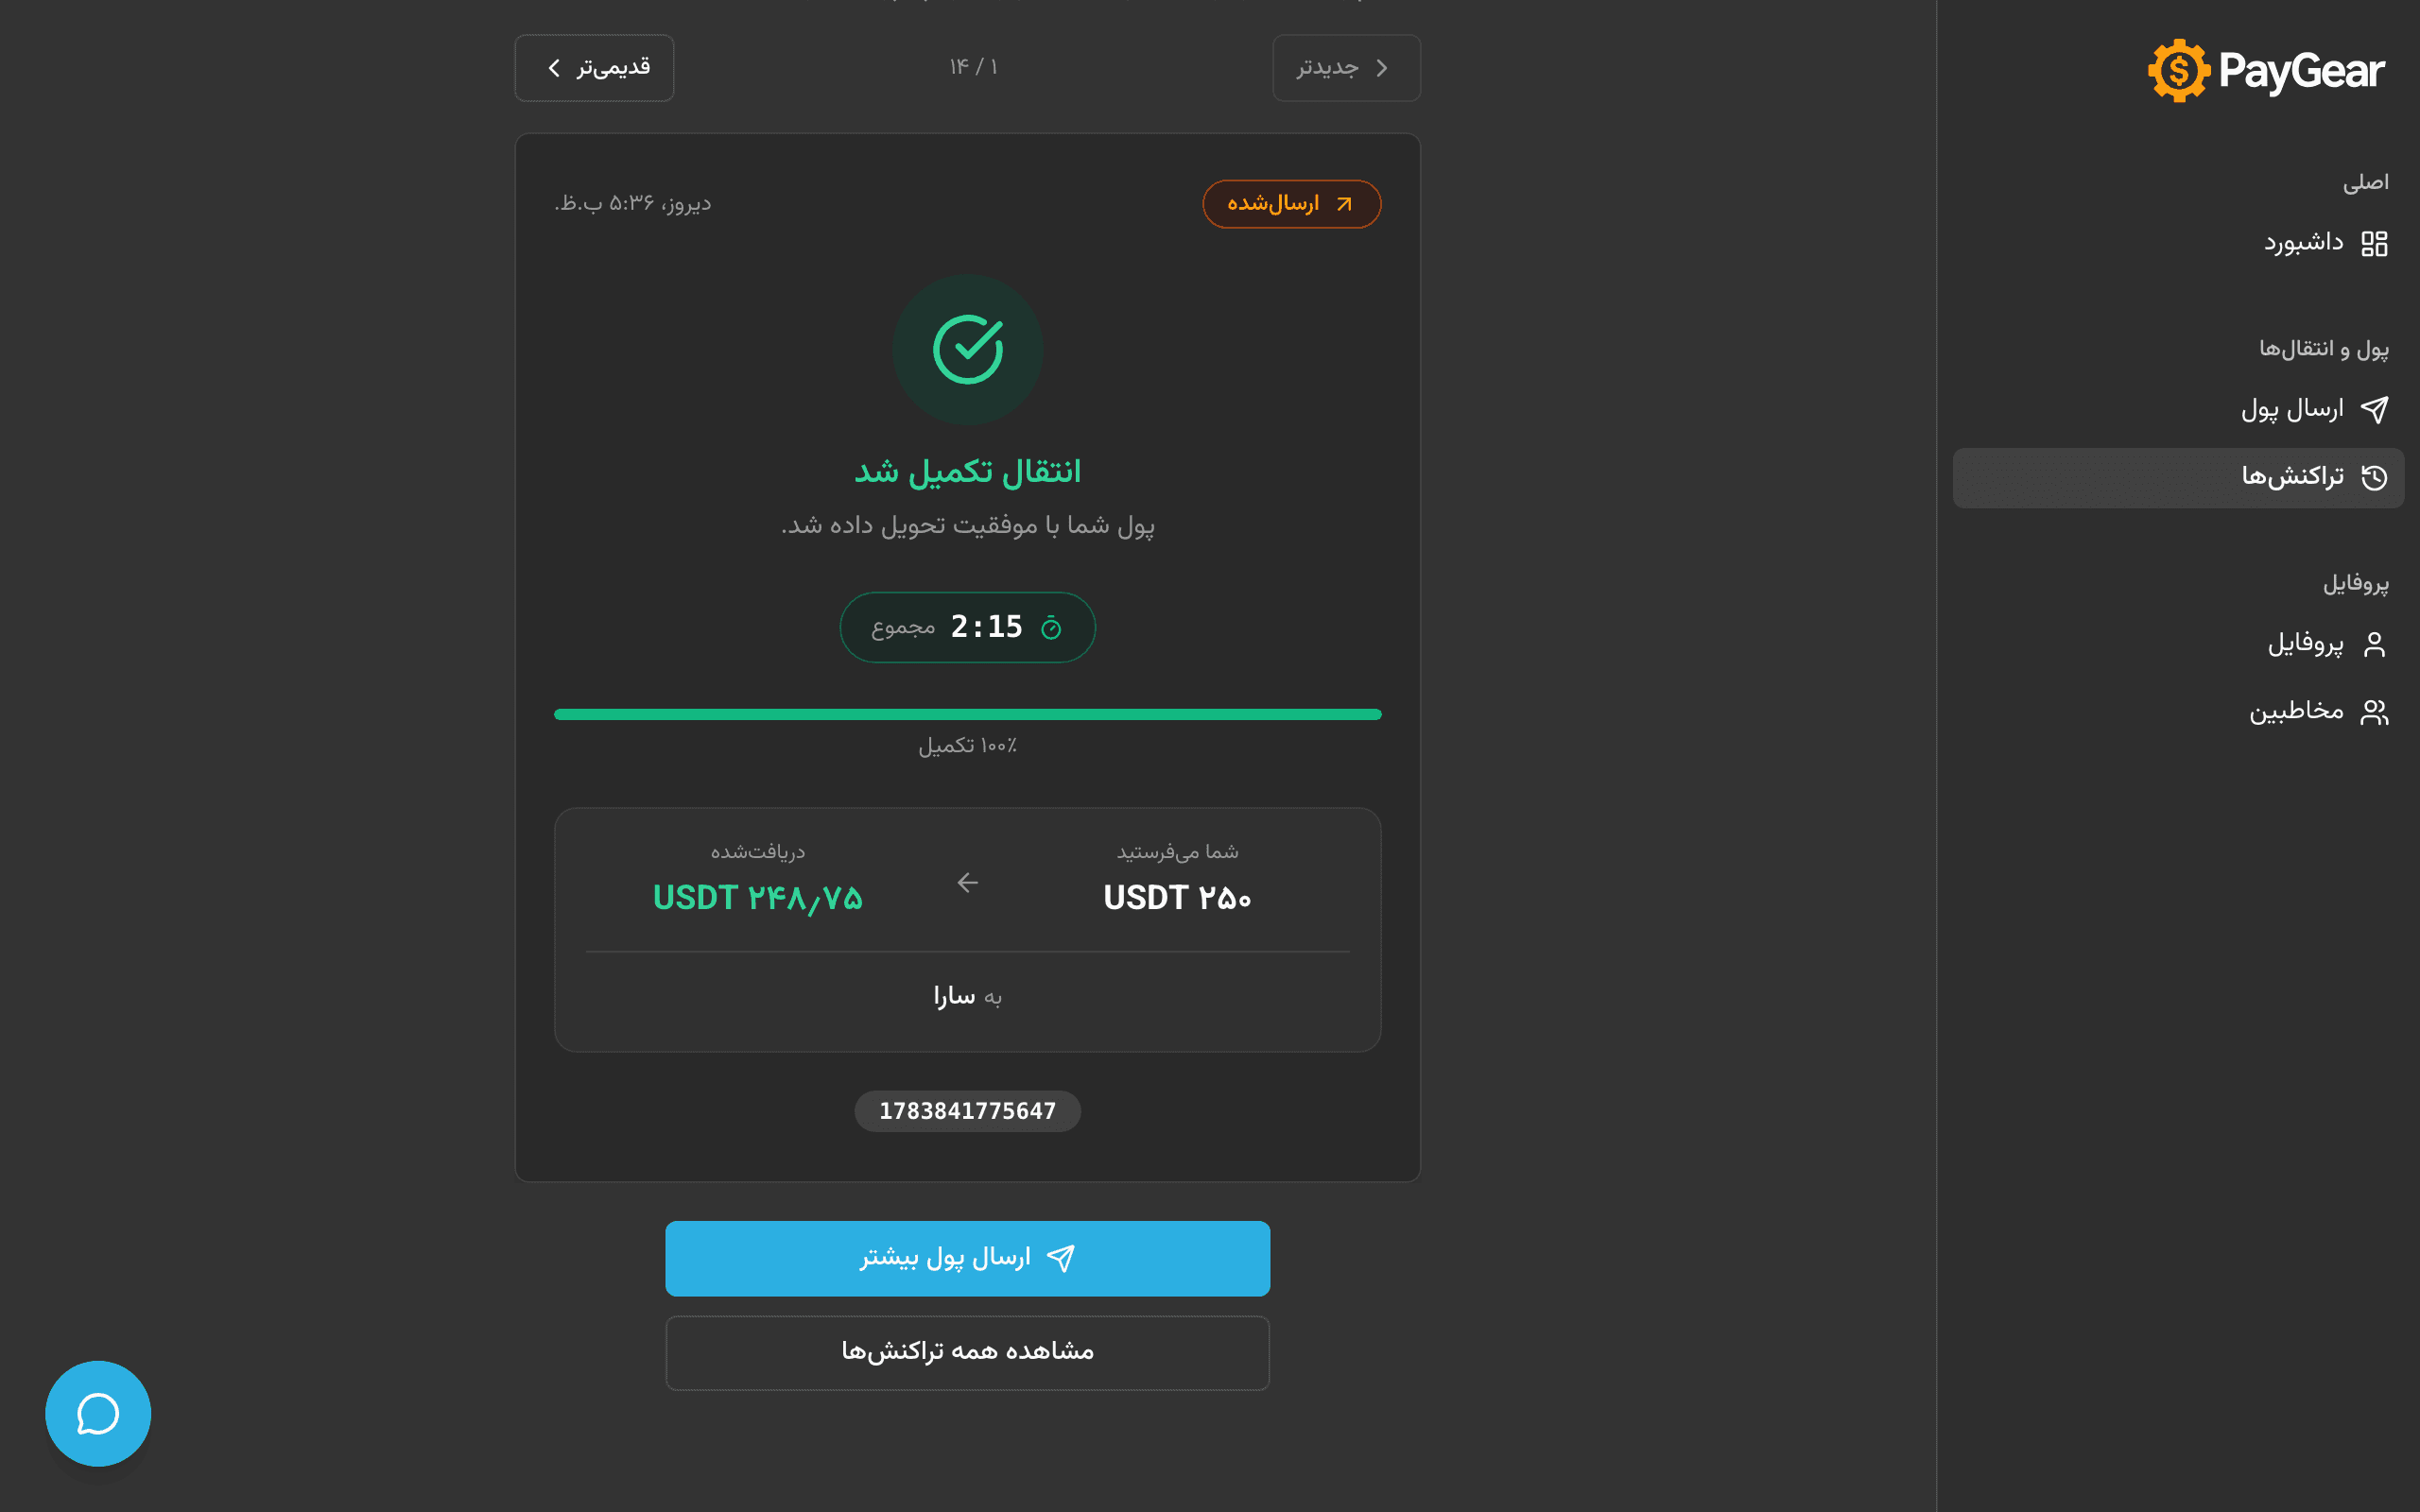The width and height of the screenshot is (2420, 1512).
Task: Open the chat support bubble
Action: point(98,1414)
